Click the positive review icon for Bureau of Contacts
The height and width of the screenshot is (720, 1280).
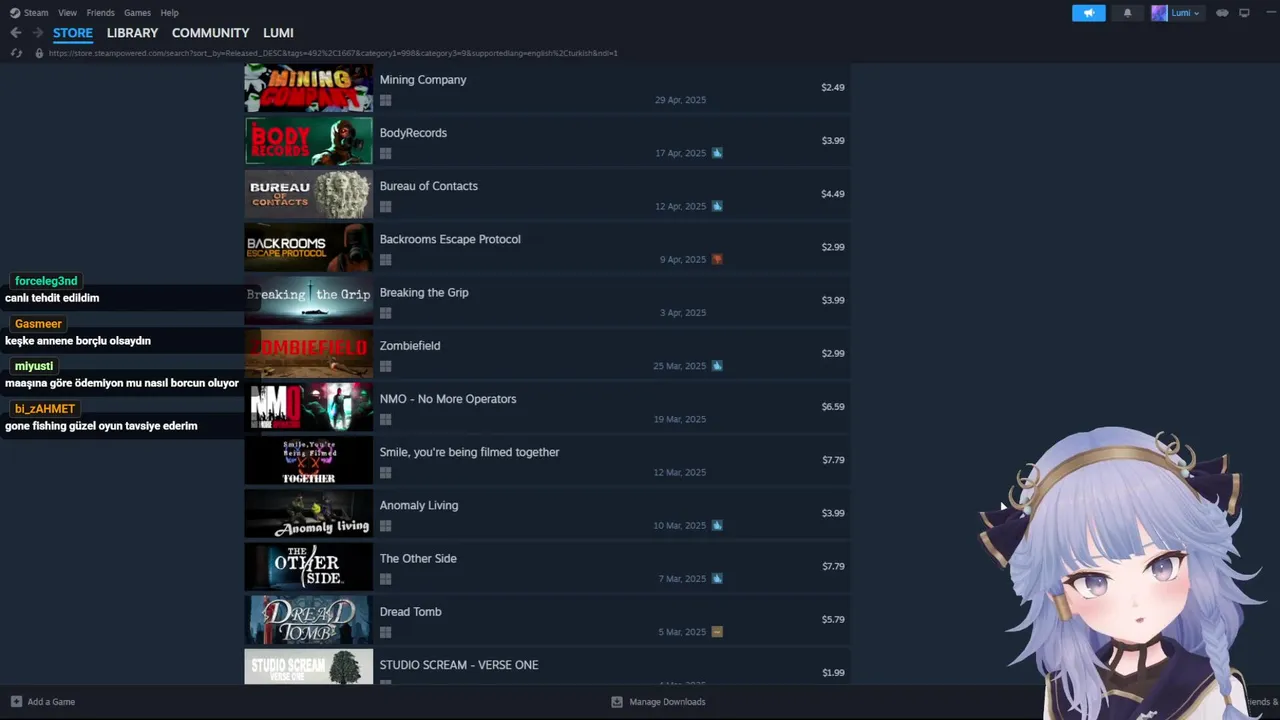[717, 206]
